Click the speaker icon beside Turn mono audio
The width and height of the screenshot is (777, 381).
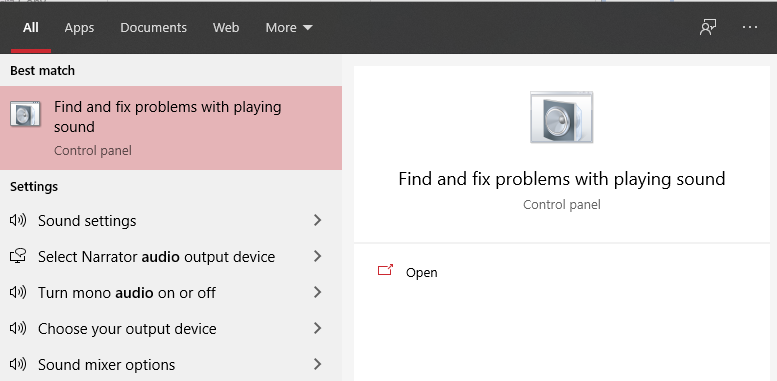coord(18,292)
